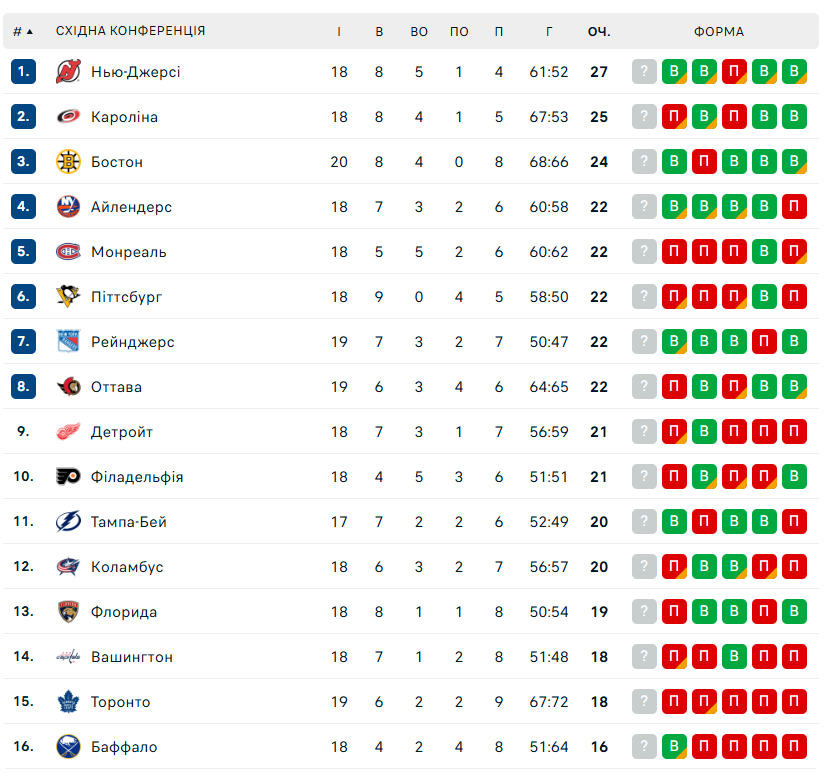Sort table by the # rank column
Screen dimensions: 824x781
[x=22, y=31]
